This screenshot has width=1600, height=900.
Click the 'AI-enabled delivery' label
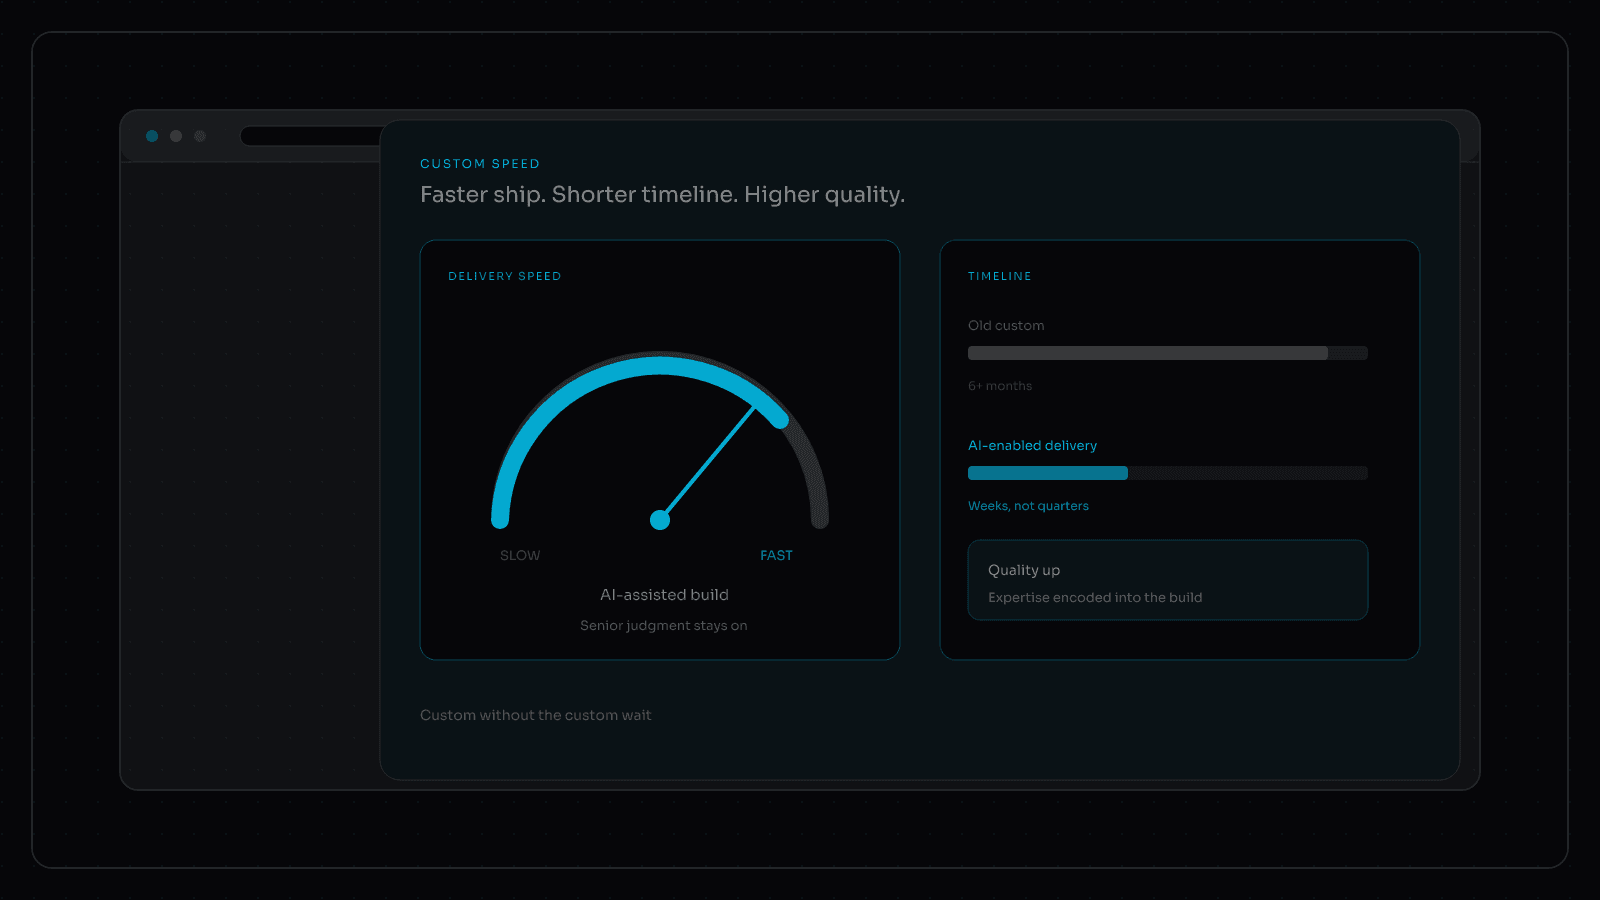(x=1032, y=446)
